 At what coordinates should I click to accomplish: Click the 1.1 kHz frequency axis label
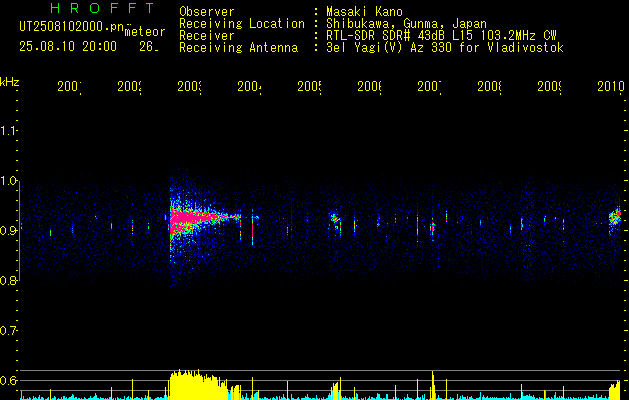(x=8, y=130)
